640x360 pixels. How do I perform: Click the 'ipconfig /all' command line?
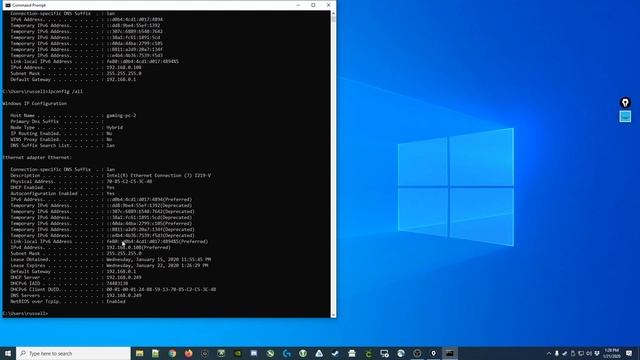[x=42, y=91]
